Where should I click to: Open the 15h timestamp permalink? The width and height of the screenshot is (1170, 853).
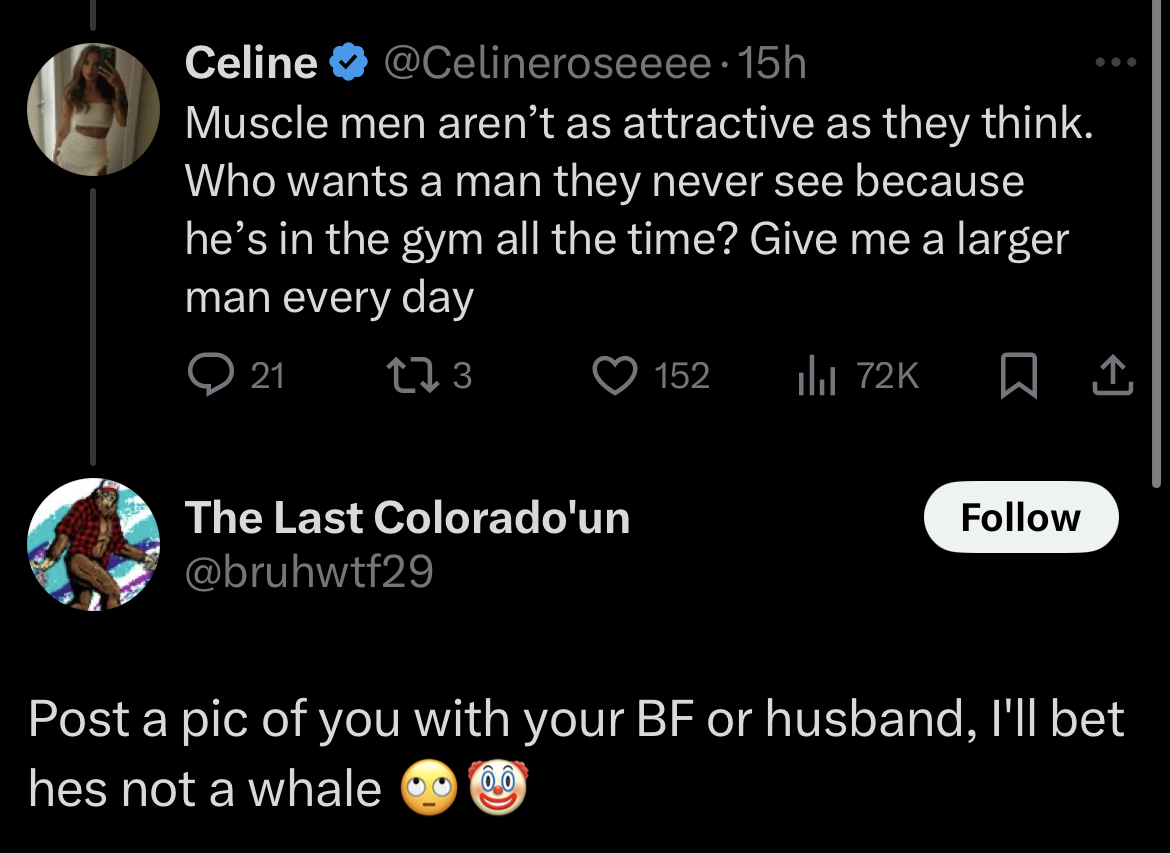tap(770, 64)
